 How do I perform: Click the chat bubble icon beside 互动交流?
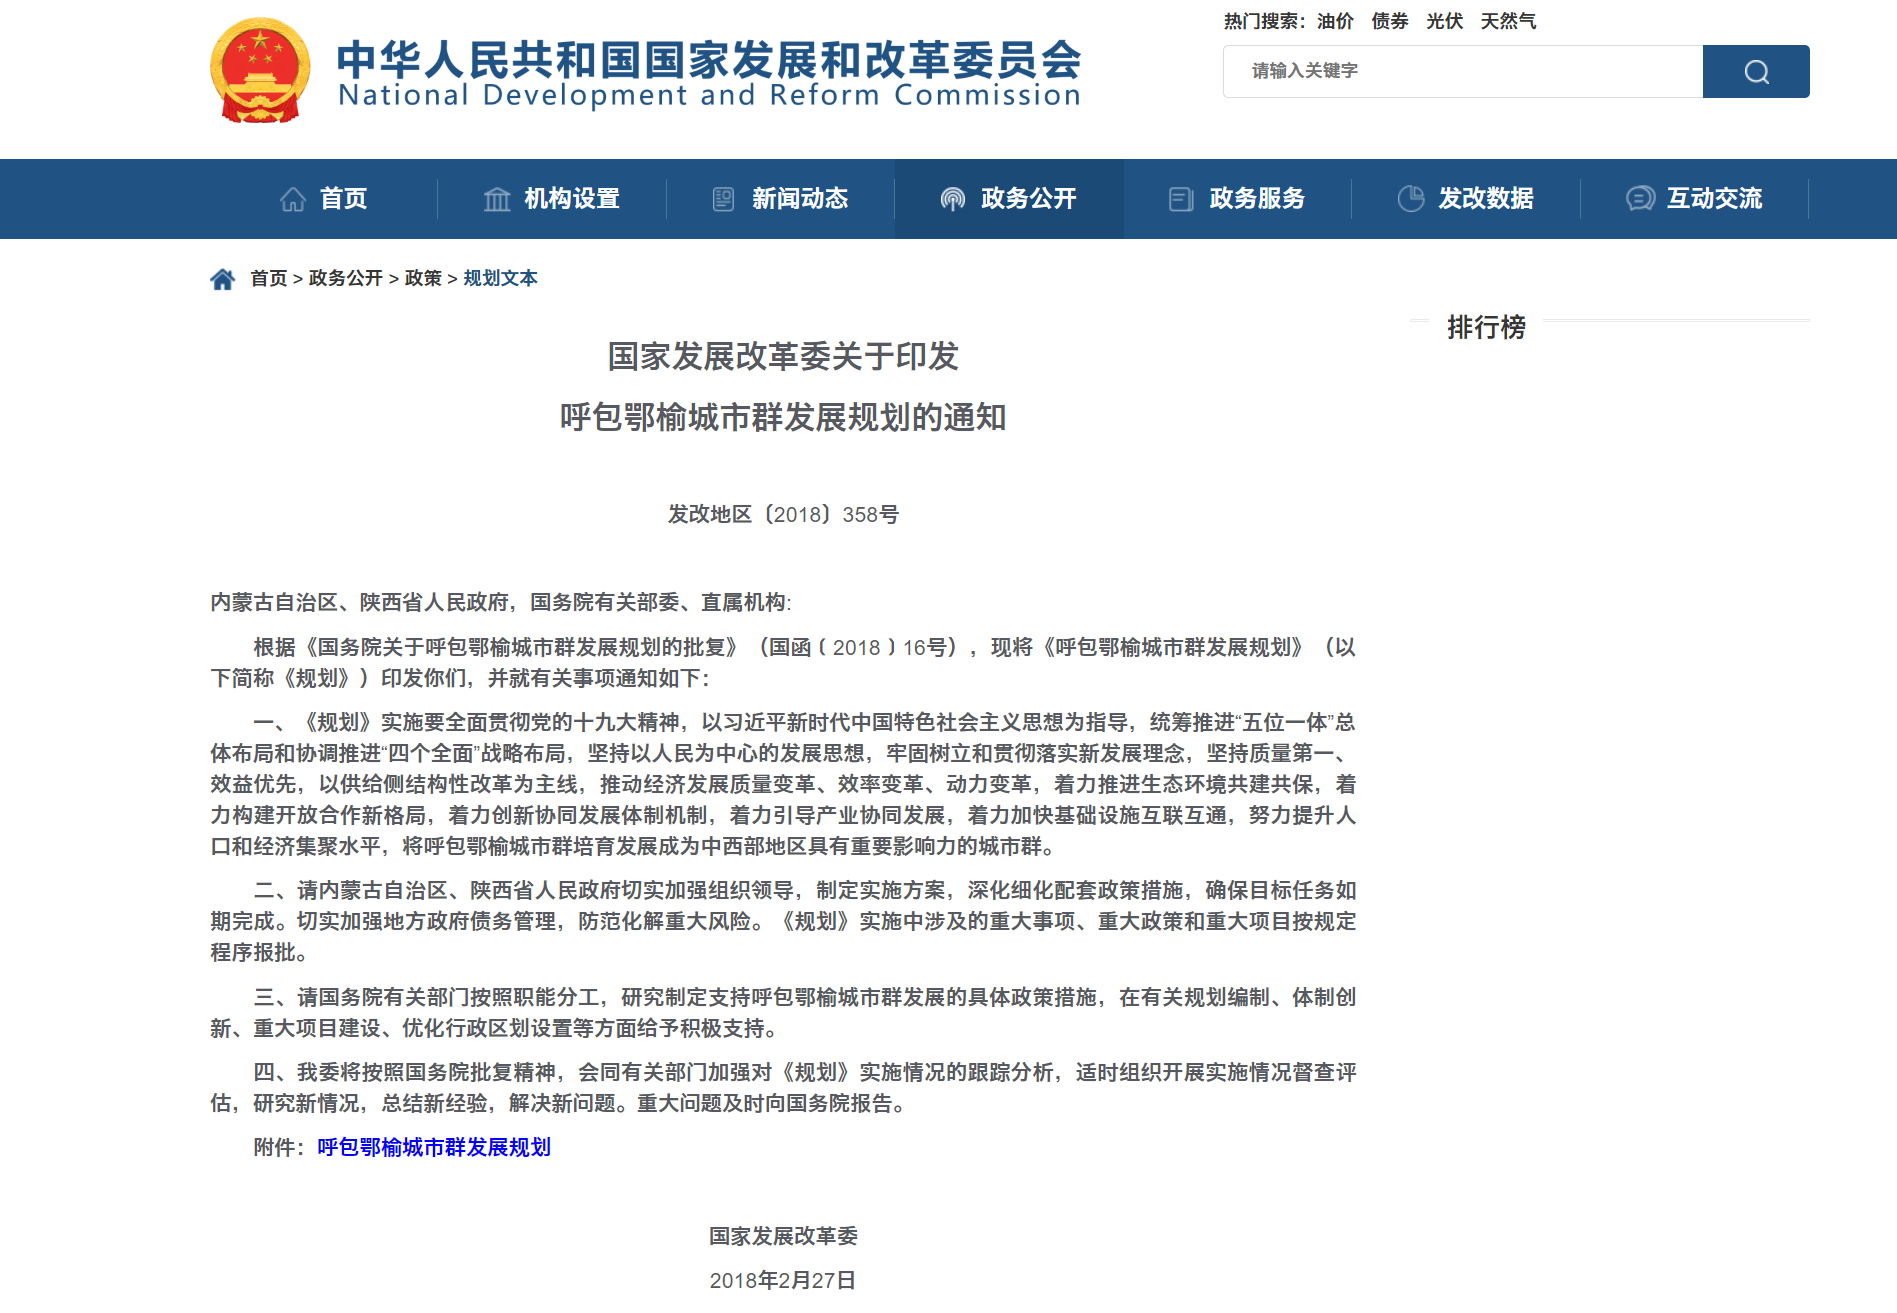(x=1640, y=199)
